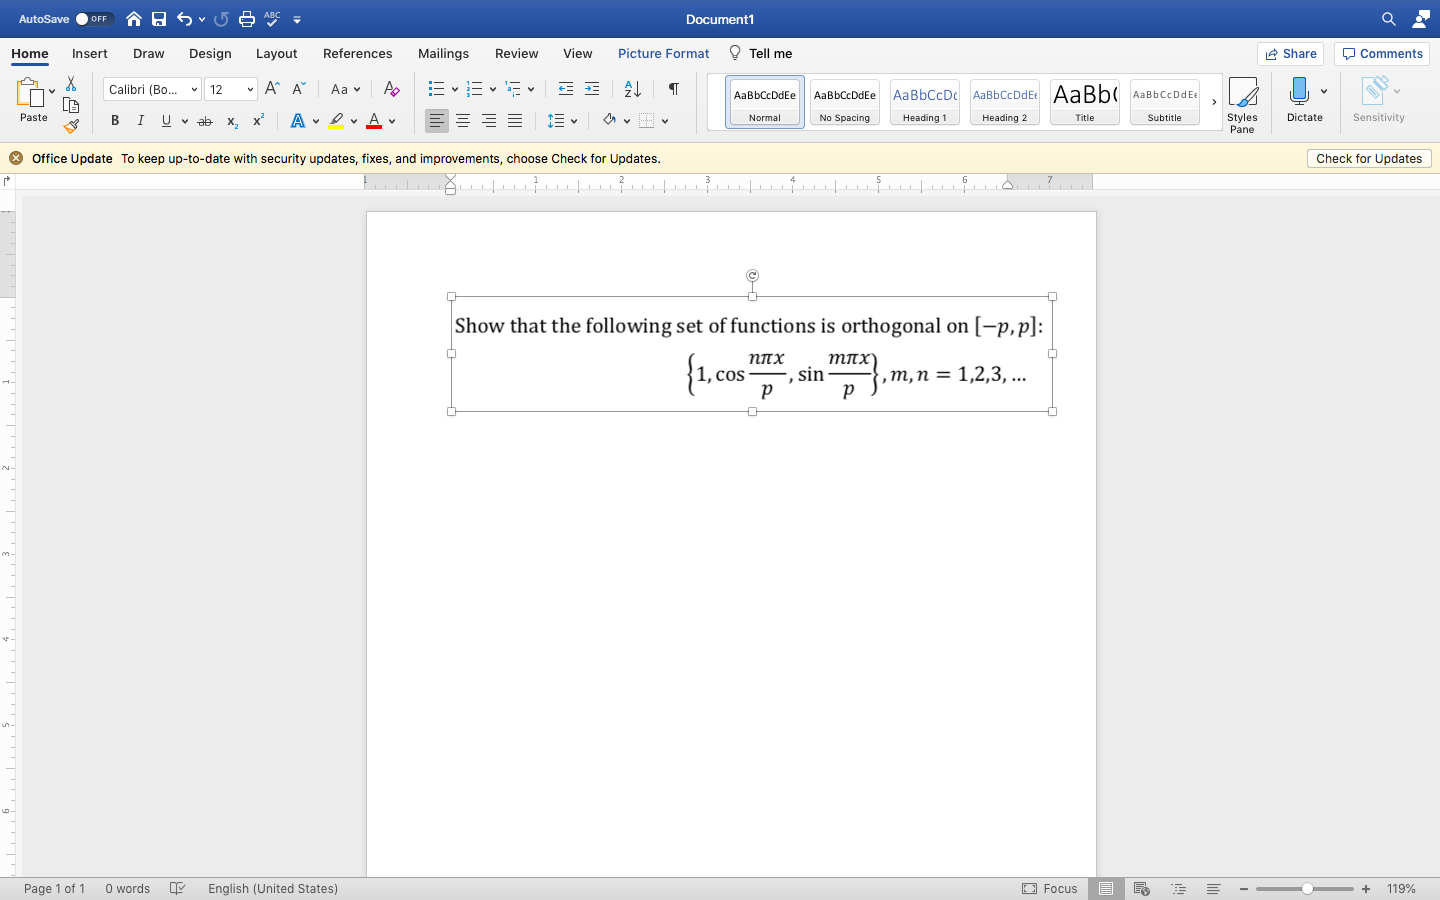
Task: Expand the text highlight color options
Action: (354, 121)
